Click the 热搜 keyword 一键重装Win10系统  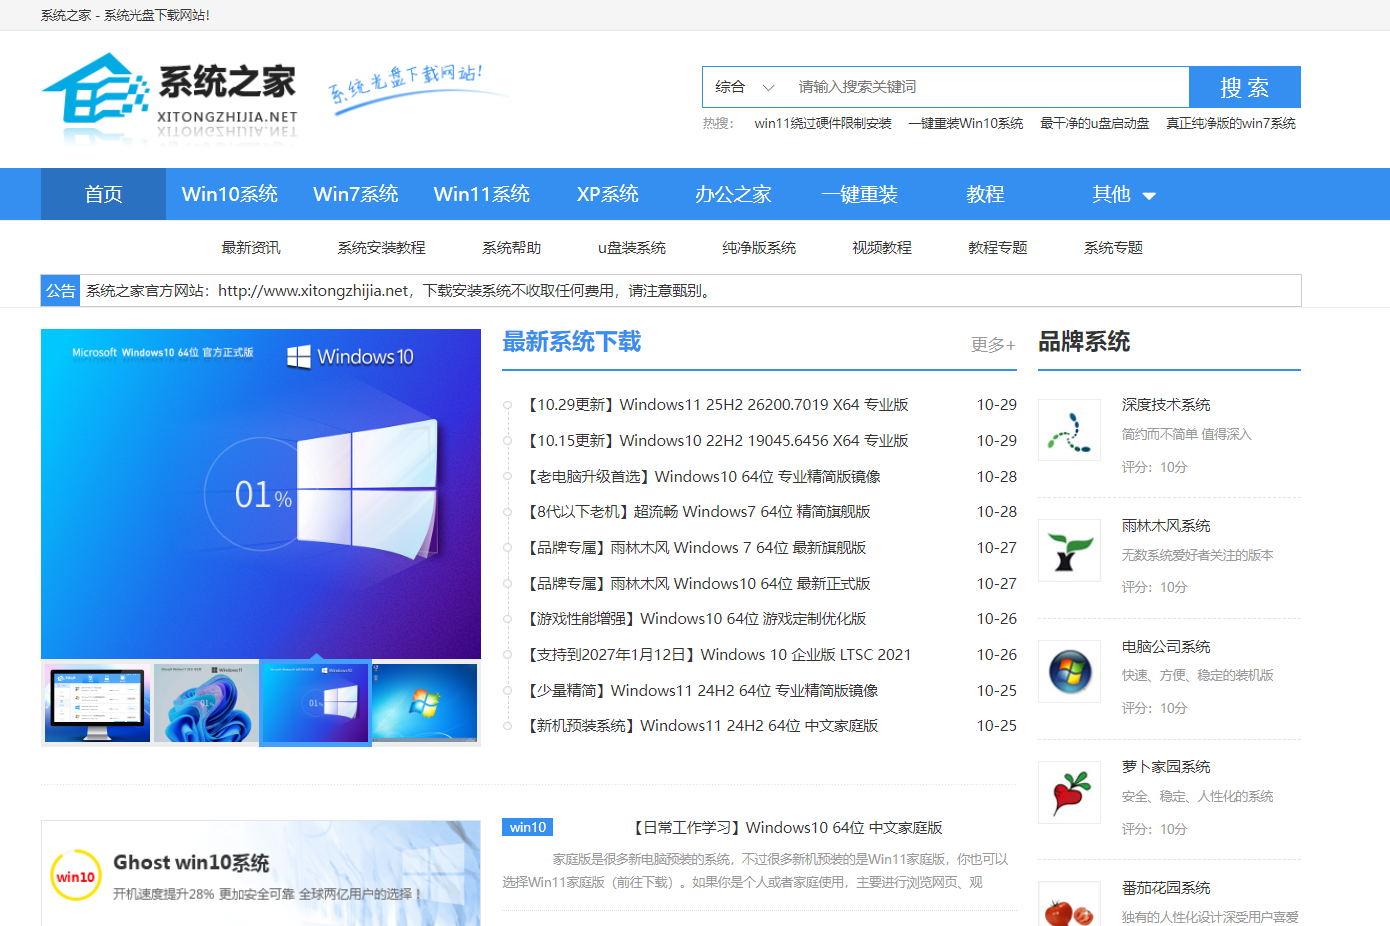click(x=966, y=123)
